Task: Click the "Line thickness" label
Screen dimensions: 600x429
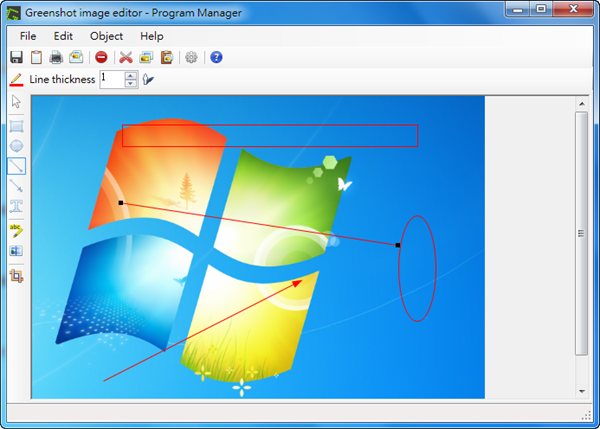Action: [62, 79]
